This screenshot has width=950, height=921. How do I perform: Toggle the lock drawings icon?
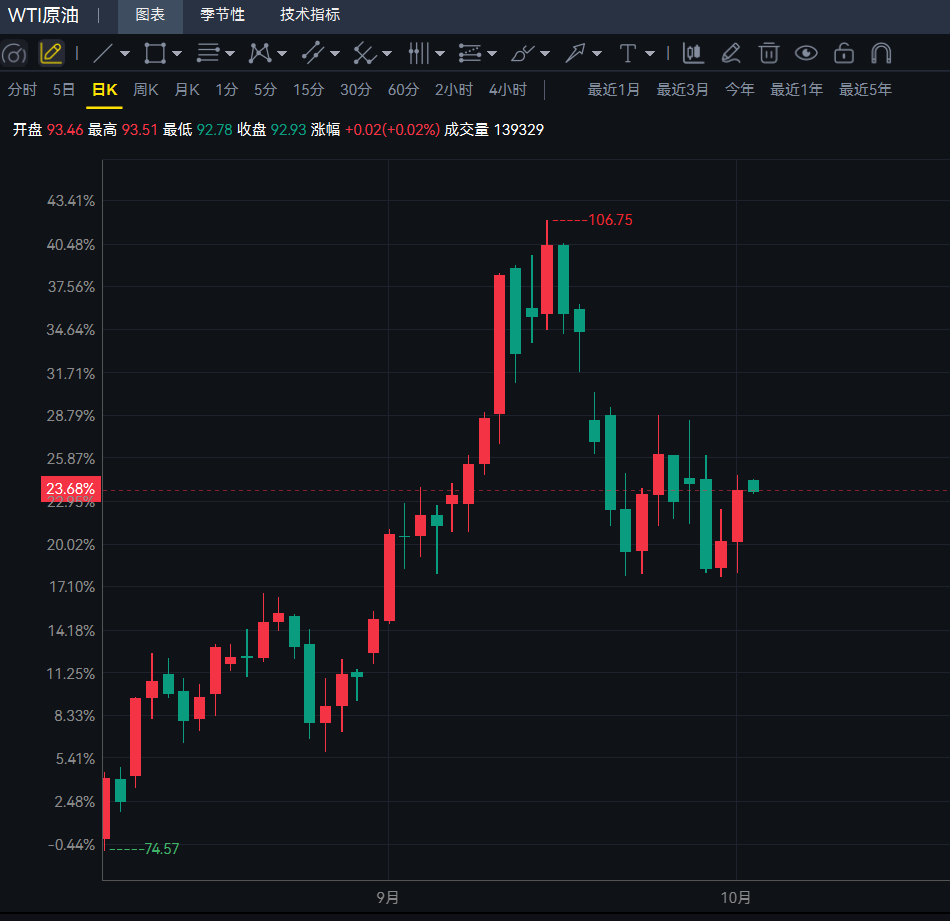[844, 53]
